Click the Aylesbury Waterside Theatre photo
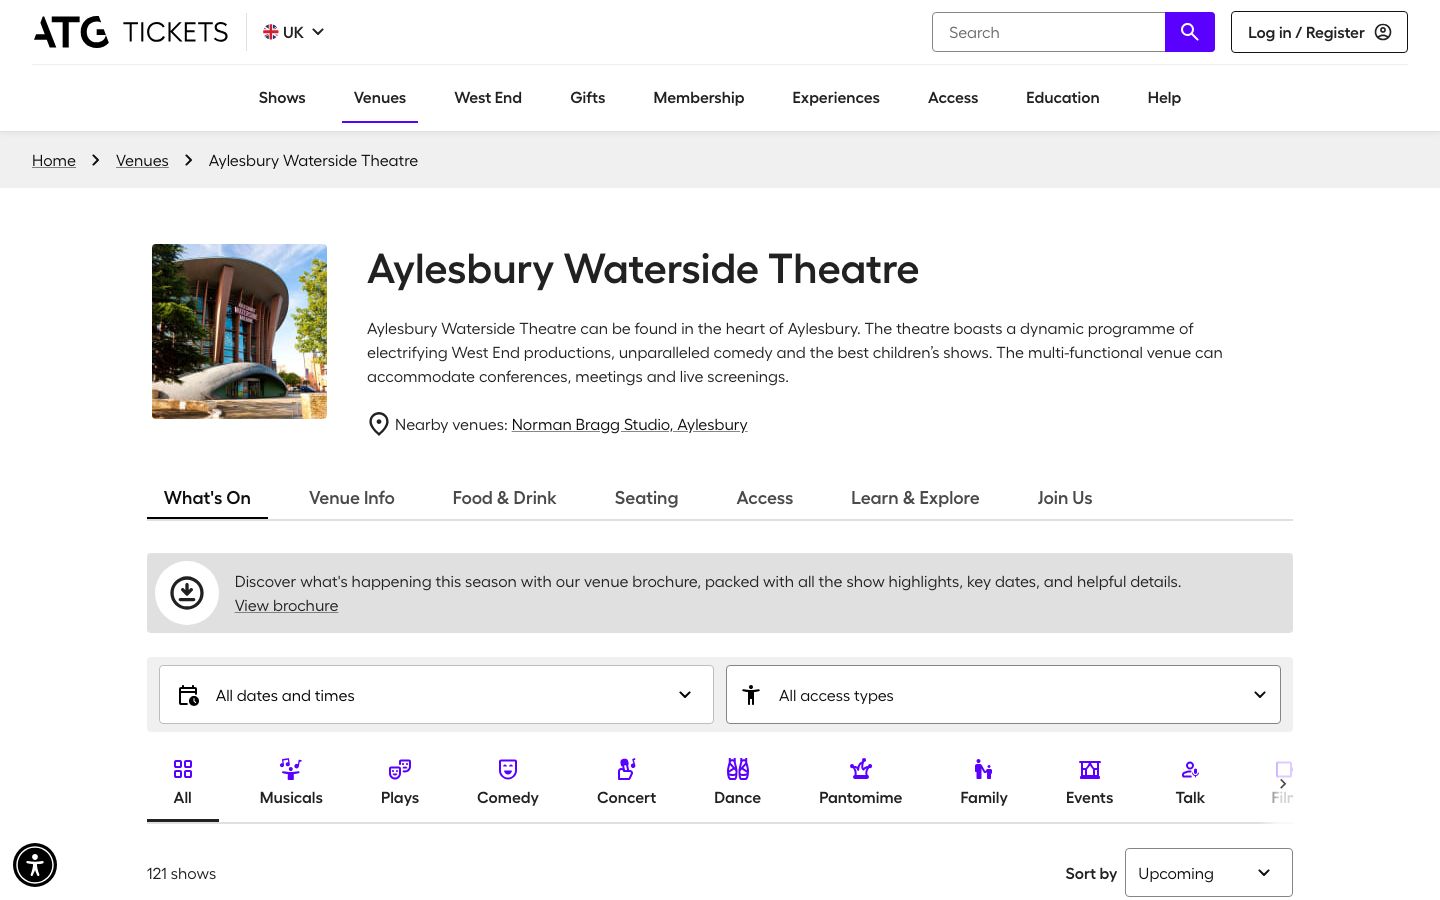1440x900 pixels. point(239,331)
